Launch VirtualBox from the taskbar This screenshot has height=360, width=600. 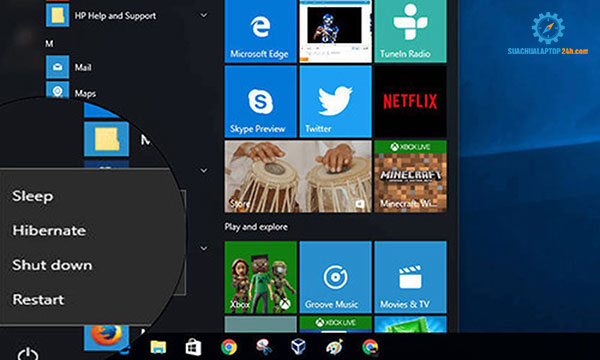[298, 347]
